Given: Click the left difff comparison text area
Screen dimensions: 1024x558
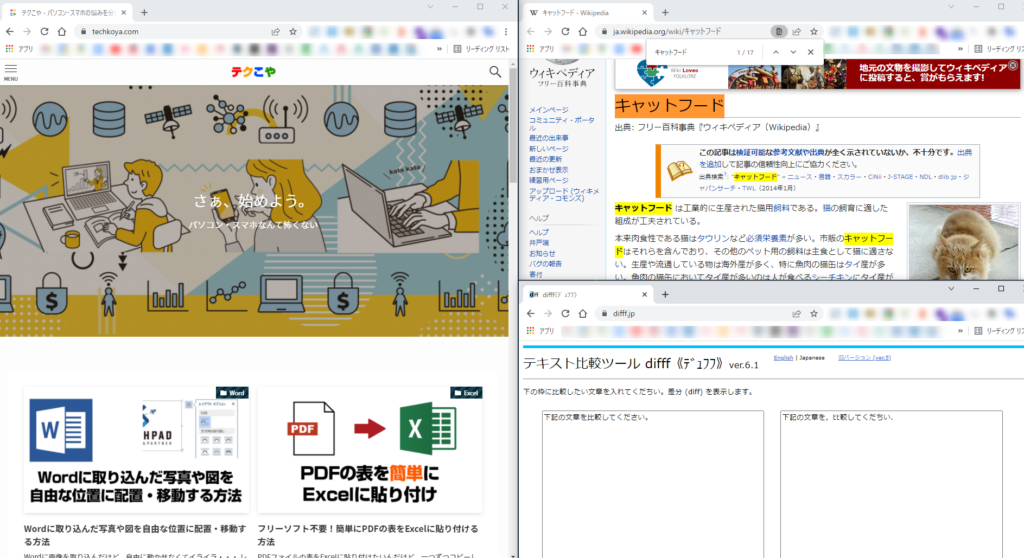Looking at the screenshot, I should pyautogui.click(x=653, y=484).
